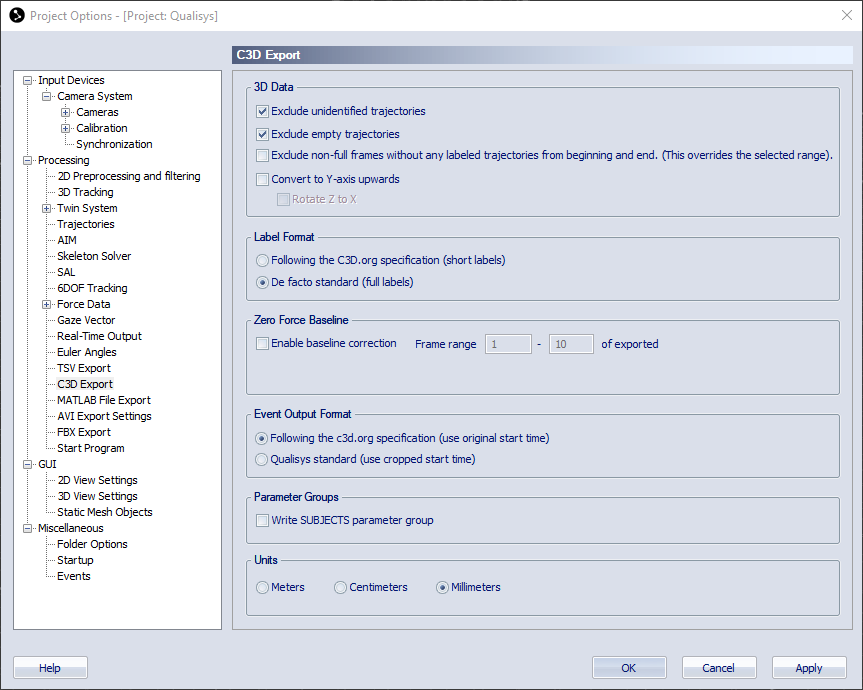Viewport: 863px width, 690px height.
Task: Choose c3d.org specification original start time
Action: coord(261,439)
